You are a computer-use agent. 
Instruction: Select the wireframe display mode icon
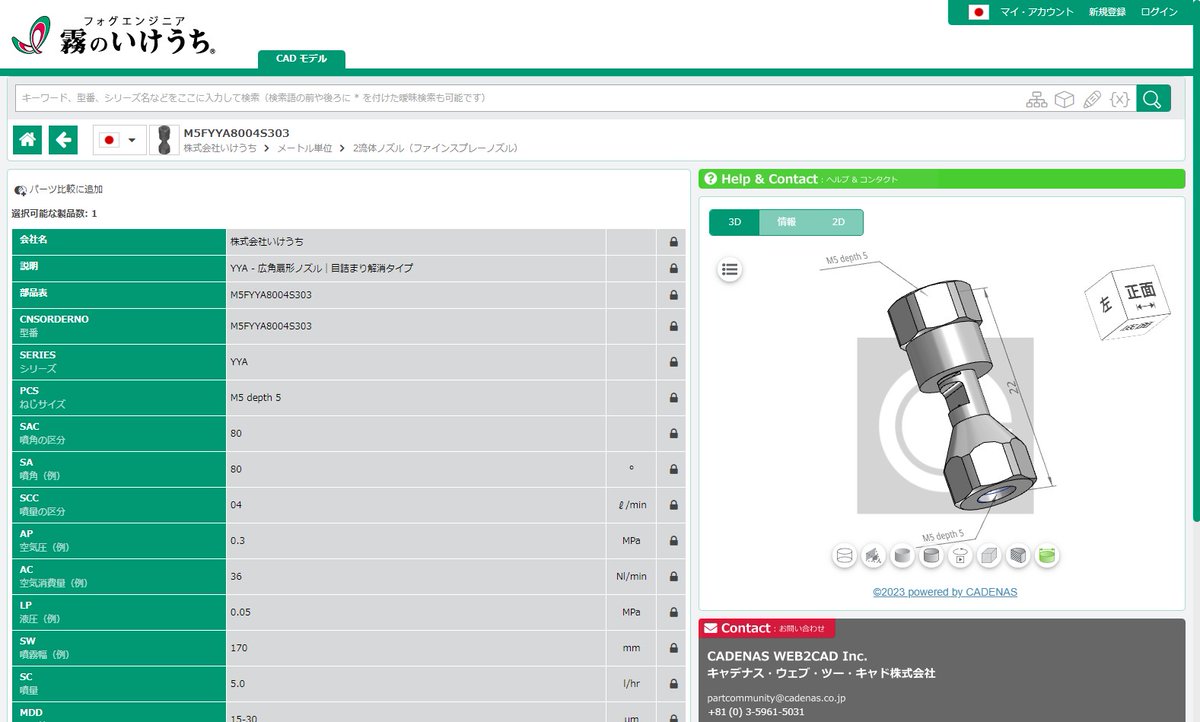point(843,556)
